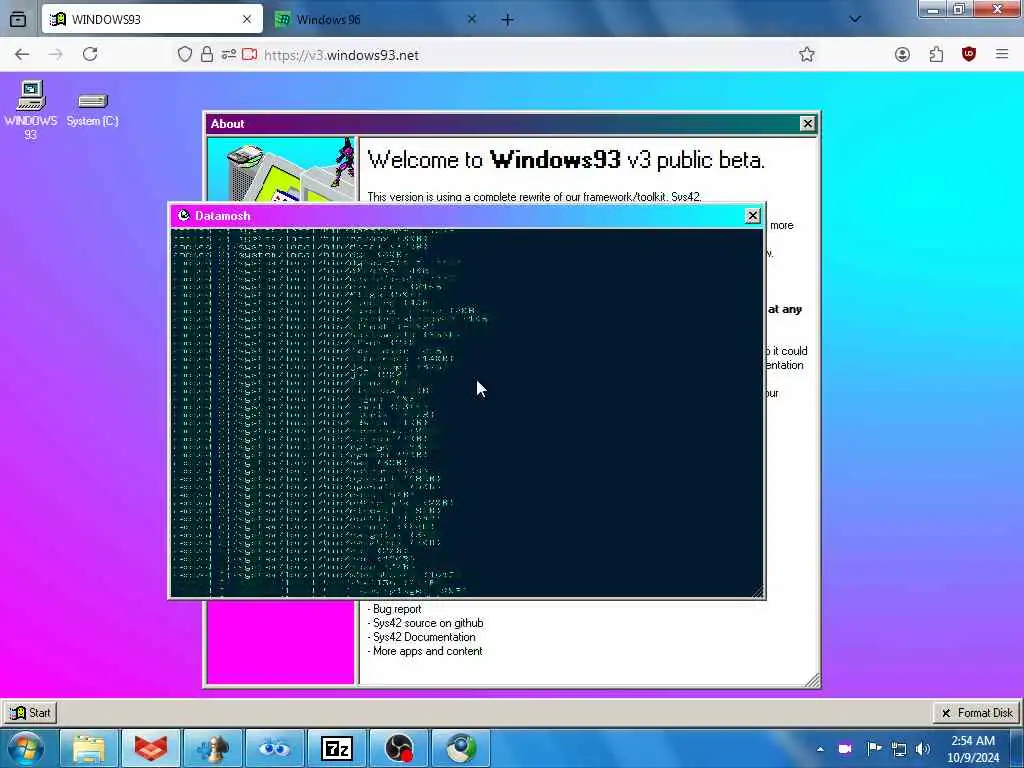Open More apps and content link

coord(427,651)
